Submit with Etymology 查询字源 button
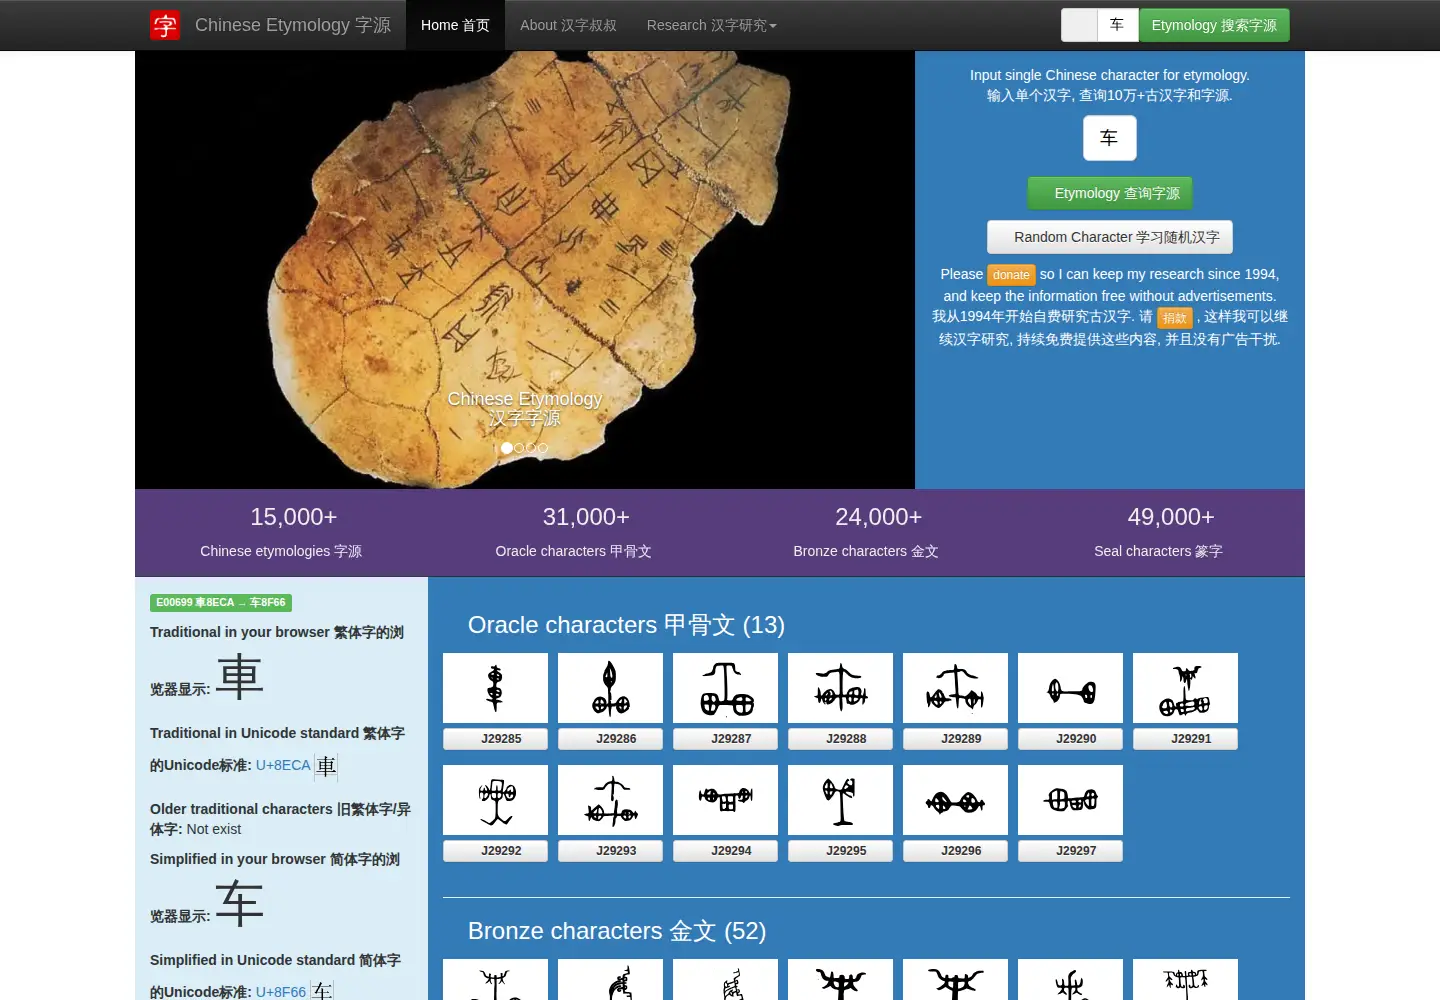 coord(1110,193)
